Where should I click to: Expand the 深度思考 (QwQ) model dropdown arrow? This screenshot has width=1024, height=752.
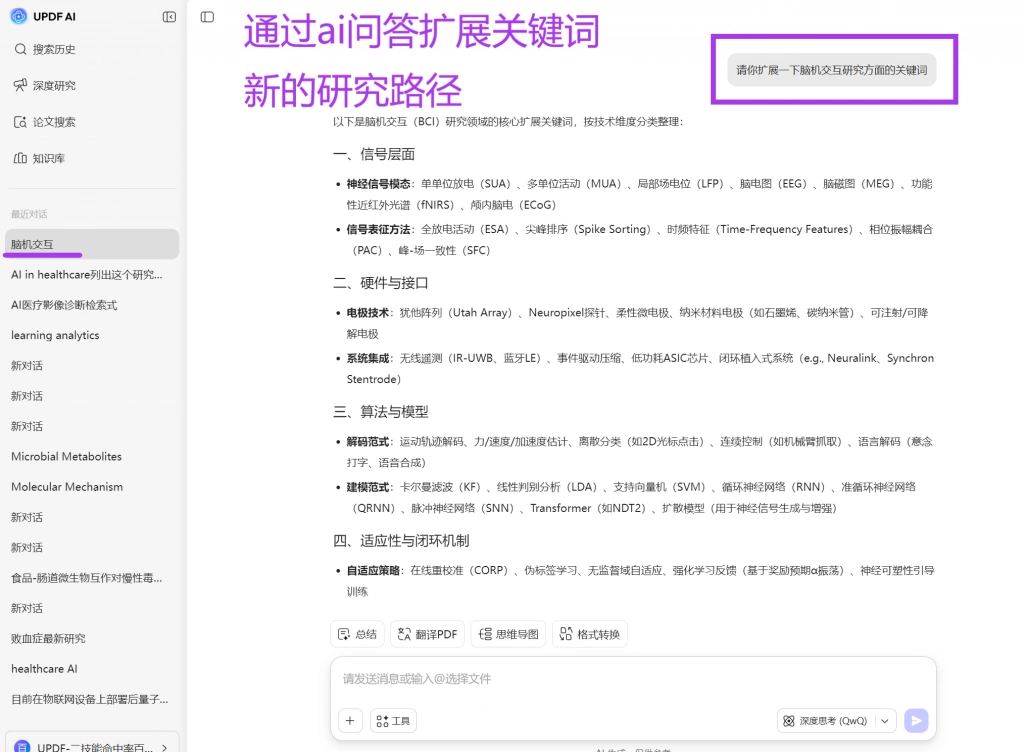[x=884, y=721]
